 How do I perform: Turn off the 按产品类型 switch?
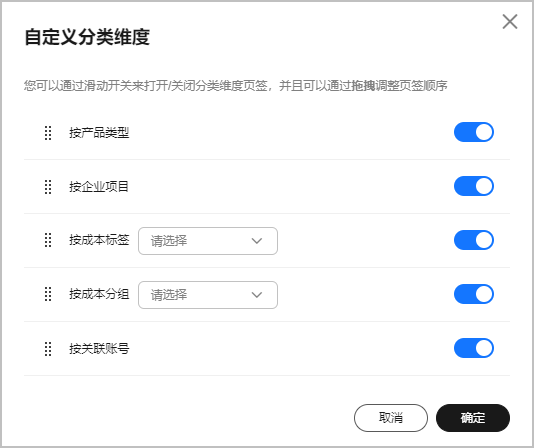click(x=474, y=132)
